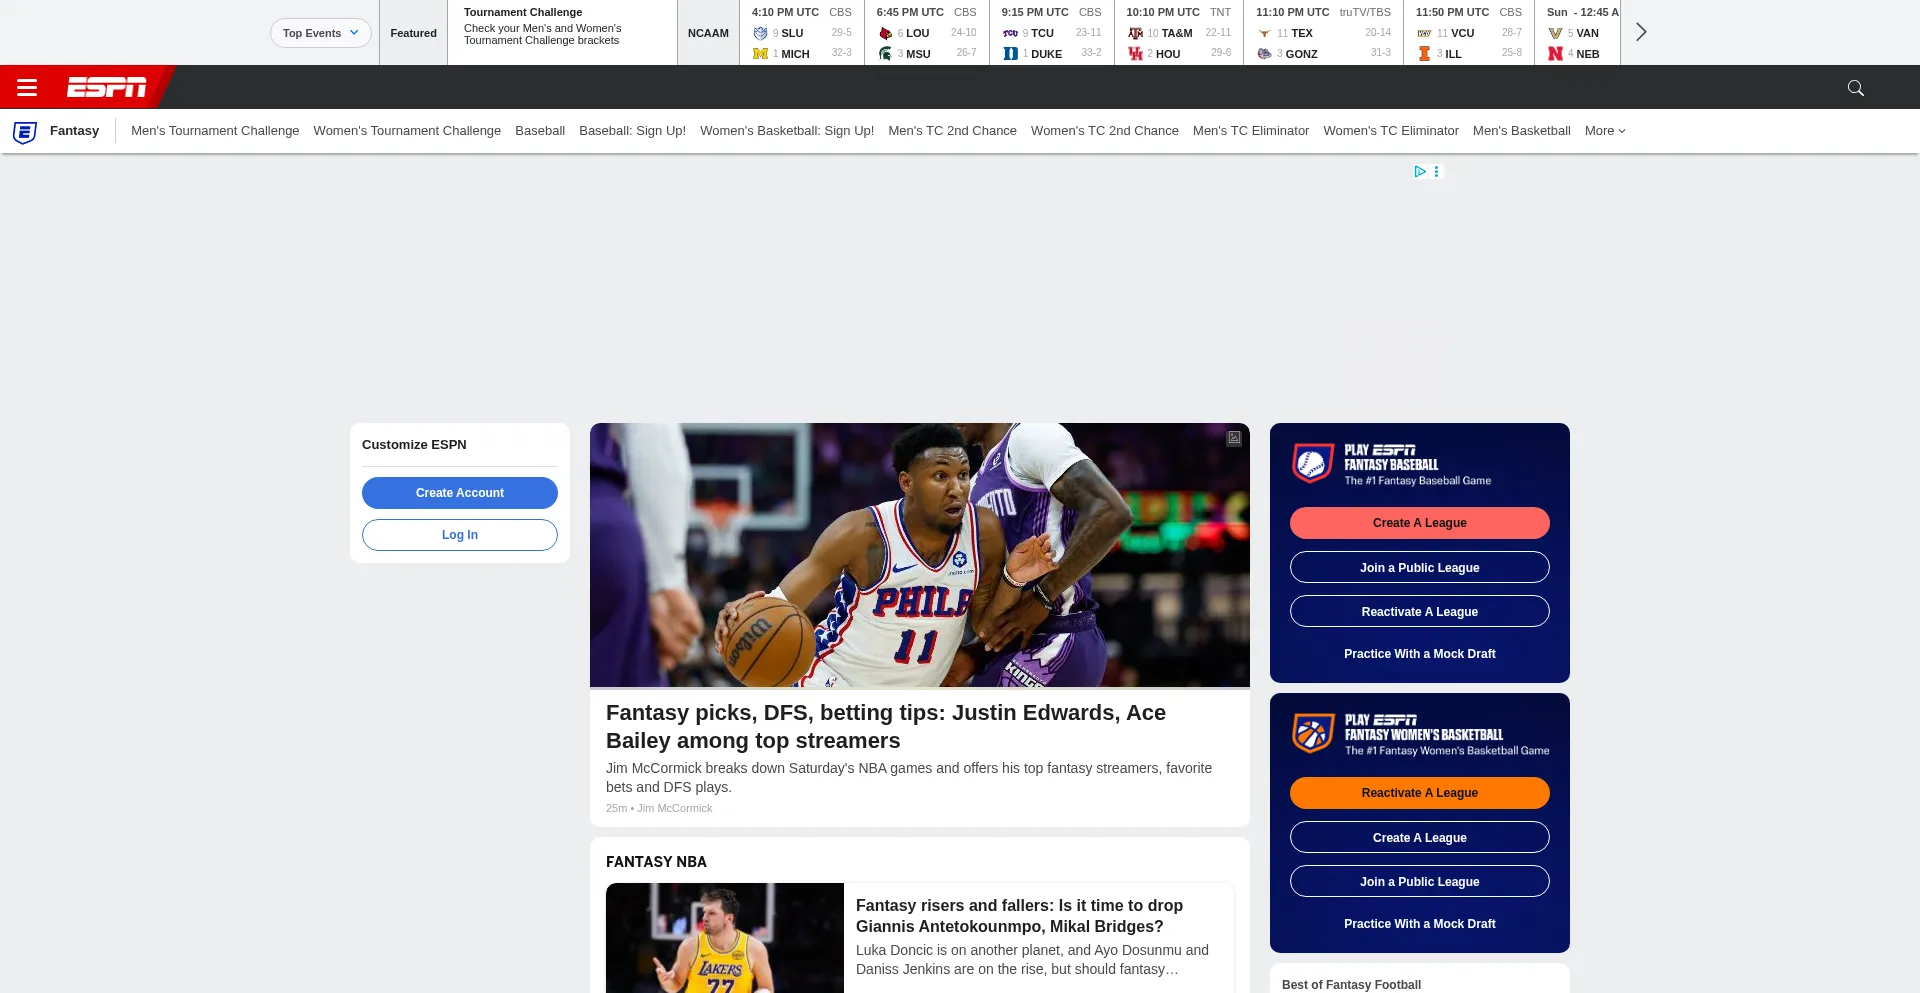Viewport: 1920px width, 993px height.
Task: Open Men's TC 2nd Chance nav item
Action: click(952, 131)
